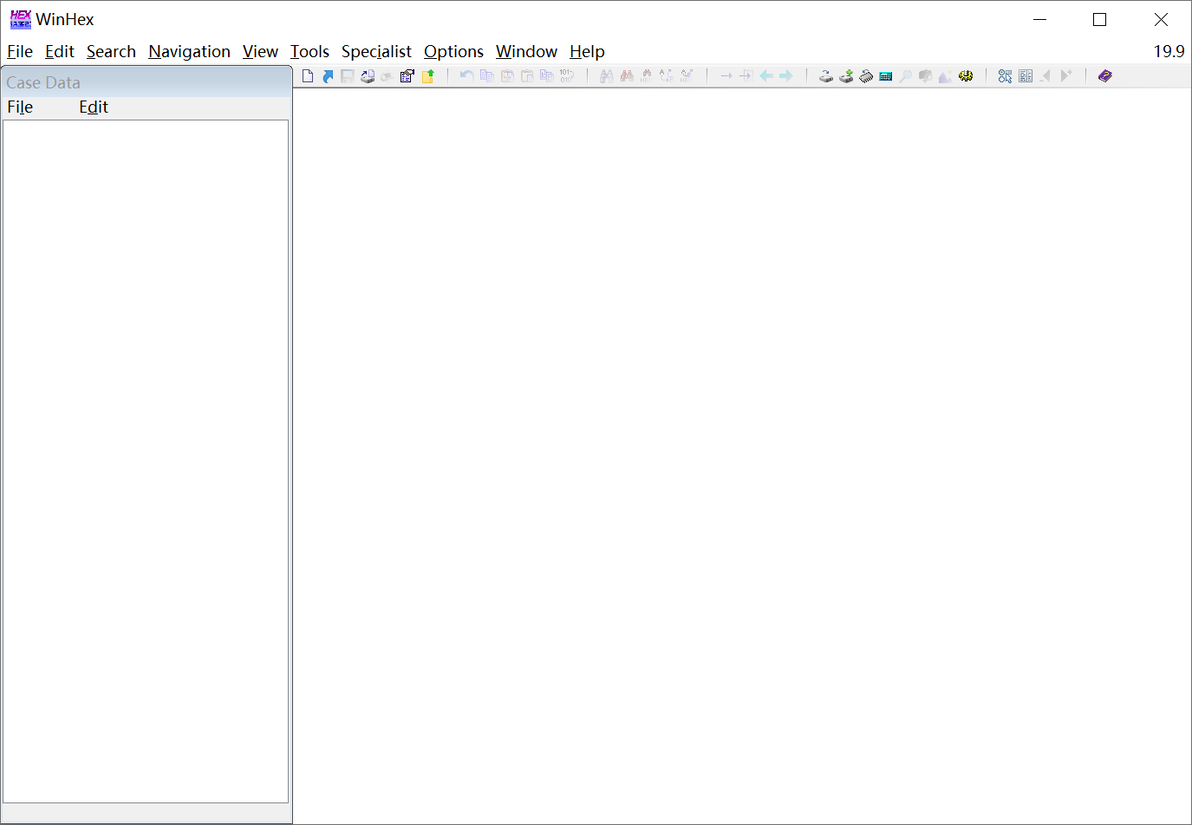Click the disk drive with document icon
Screen dimensions: 1192x825
coord(367,76)
